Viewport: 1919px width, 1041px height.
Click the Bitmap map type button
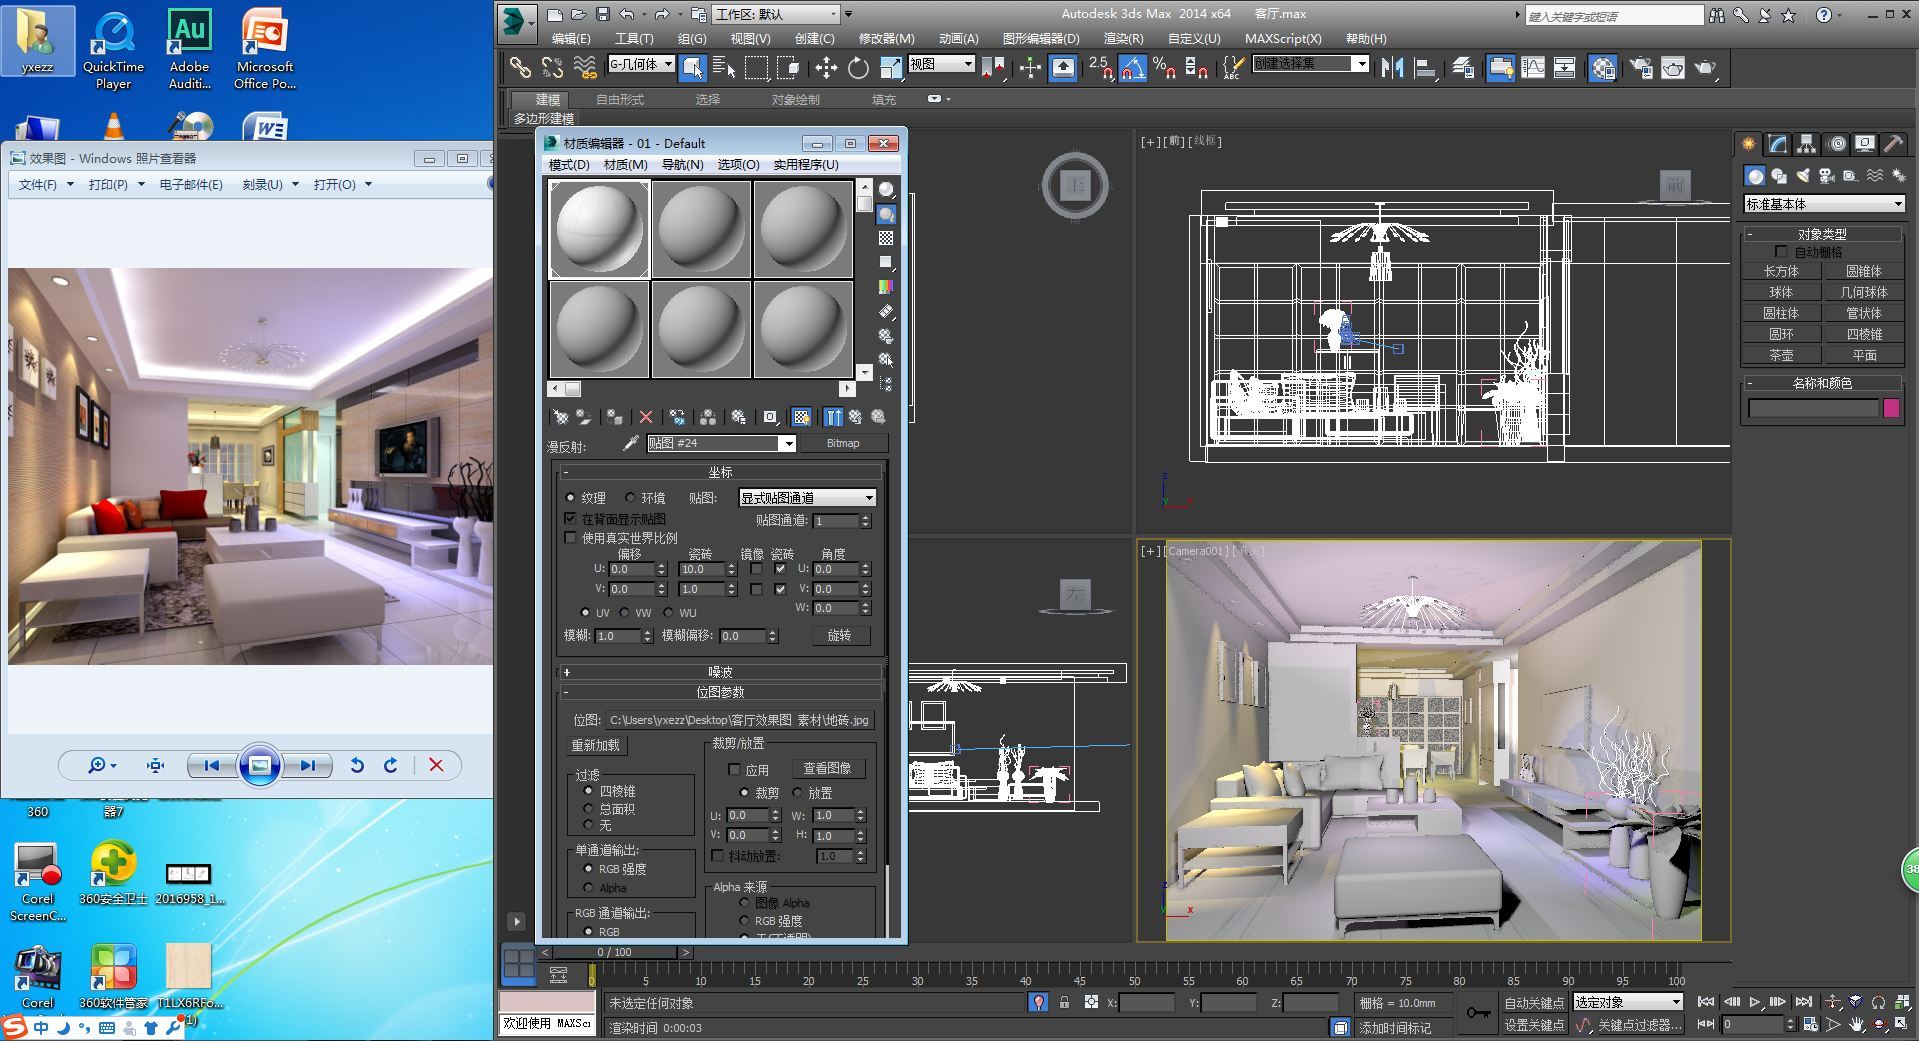click(843, 443)
